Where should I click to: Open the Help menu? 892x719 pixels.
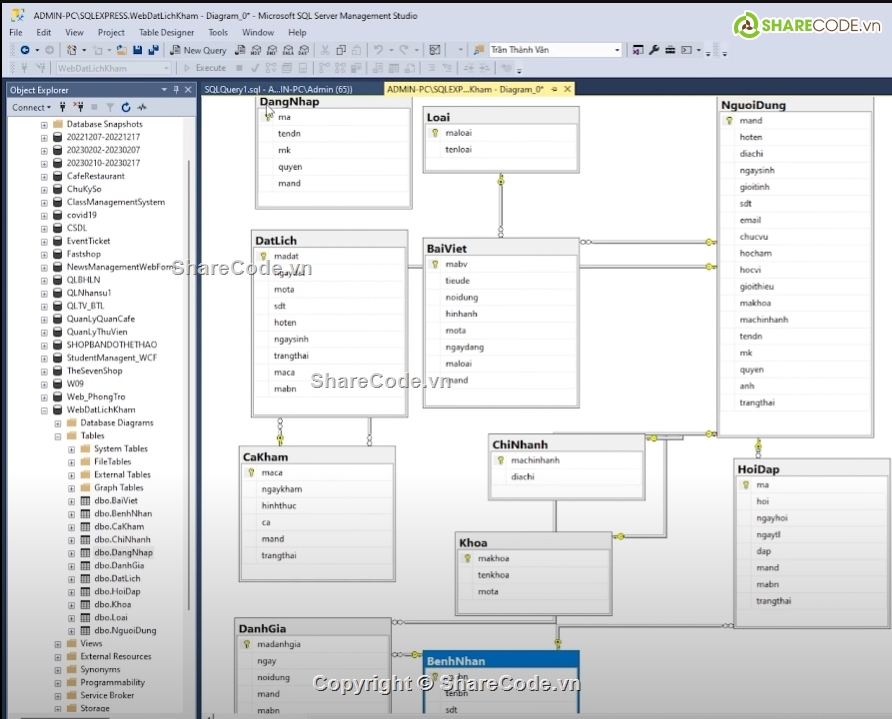click(x=297, y=32)
